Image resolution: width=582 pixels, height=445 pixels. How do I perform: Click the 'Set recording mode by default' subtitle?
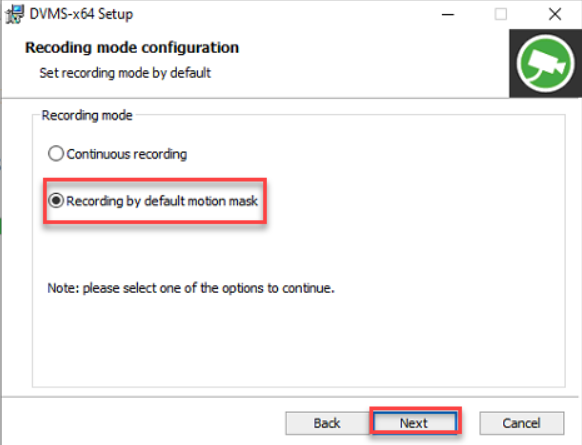tap(125, 73)
